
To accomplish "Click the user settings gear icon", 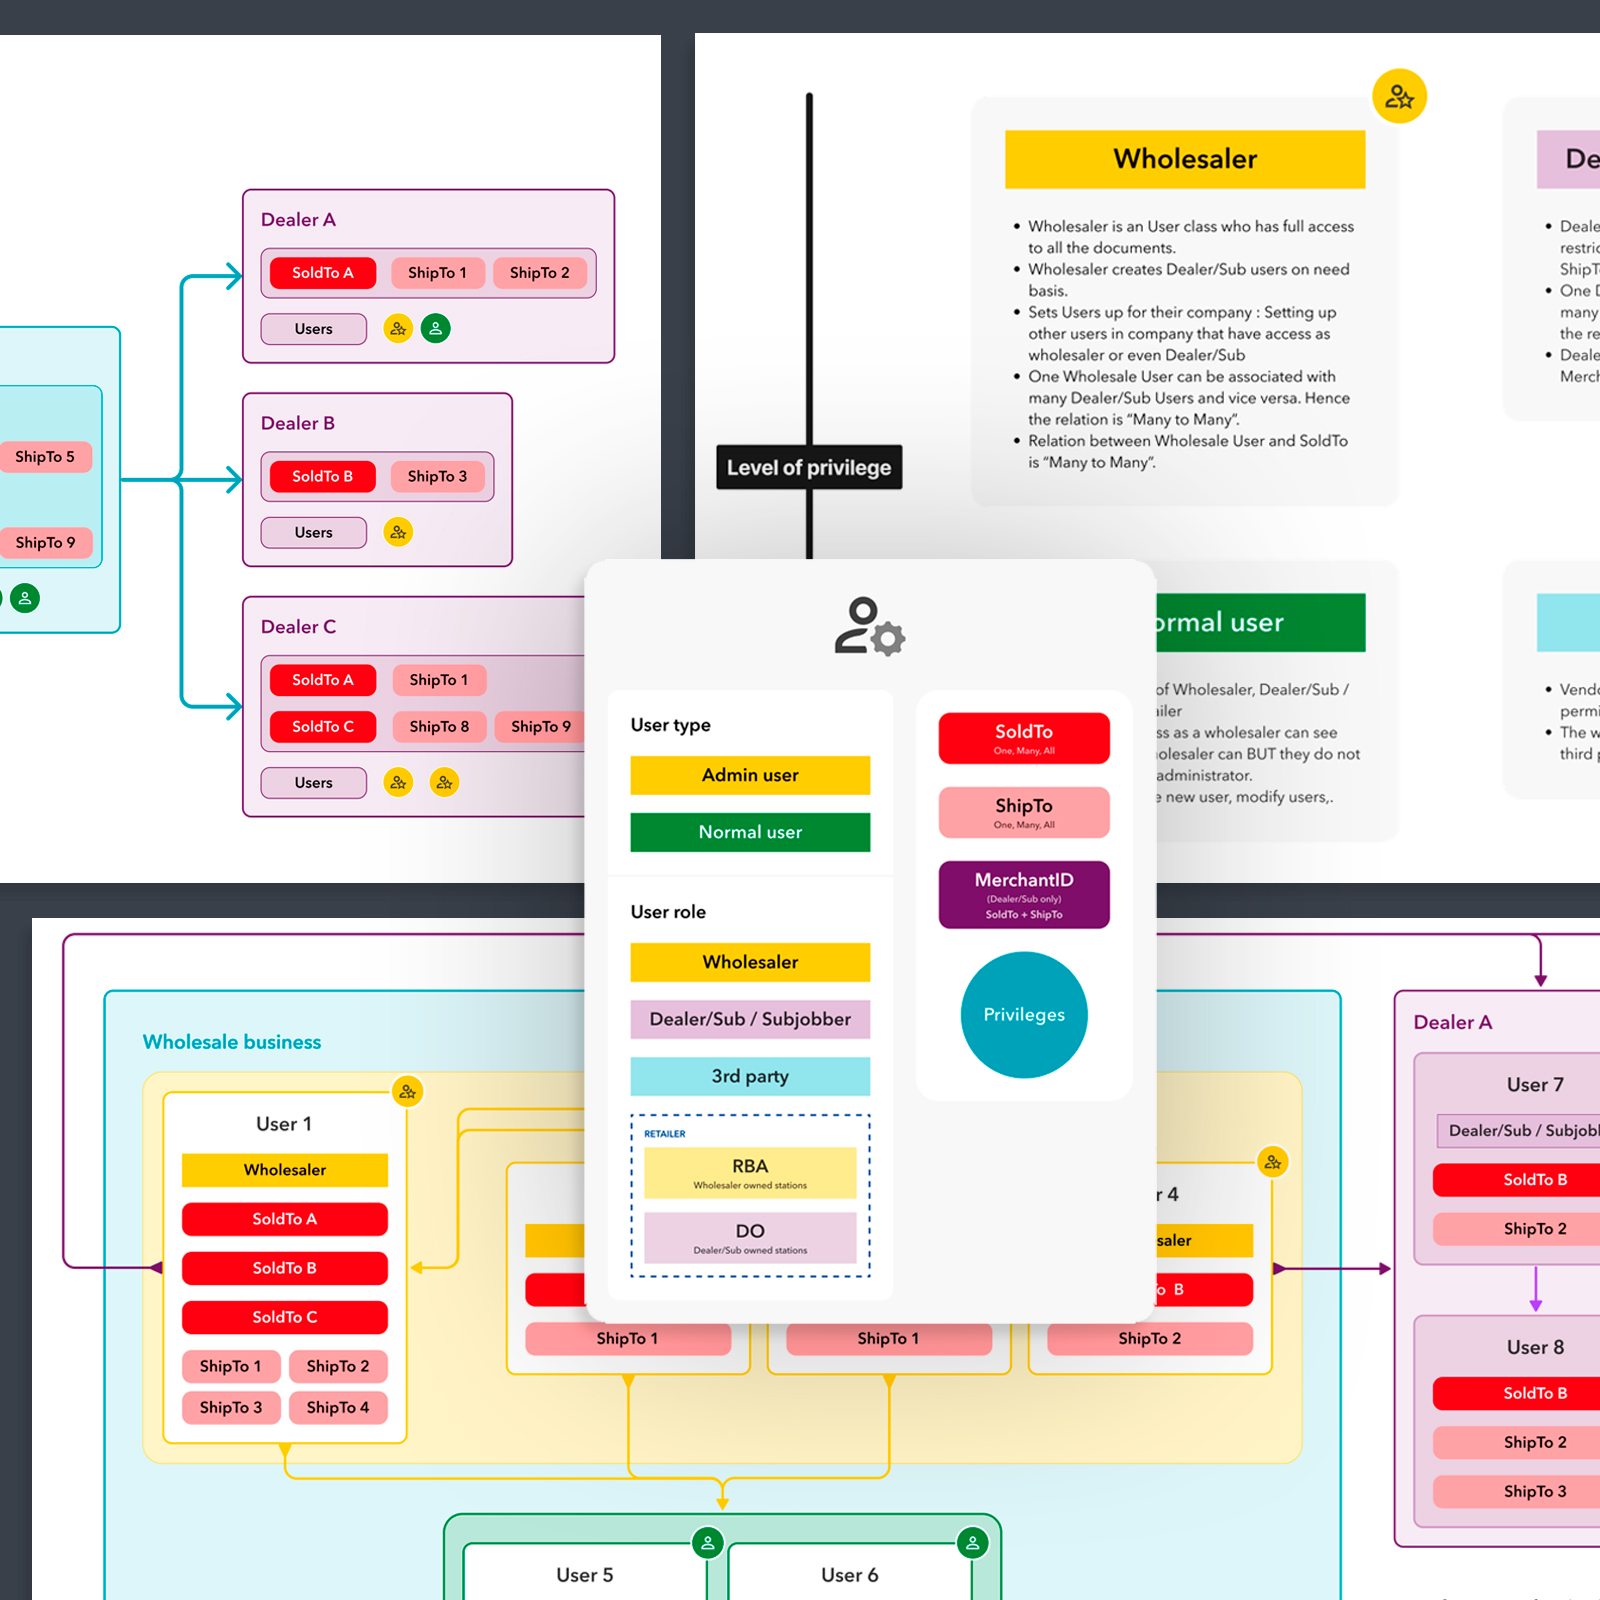I will pos(869,627).
